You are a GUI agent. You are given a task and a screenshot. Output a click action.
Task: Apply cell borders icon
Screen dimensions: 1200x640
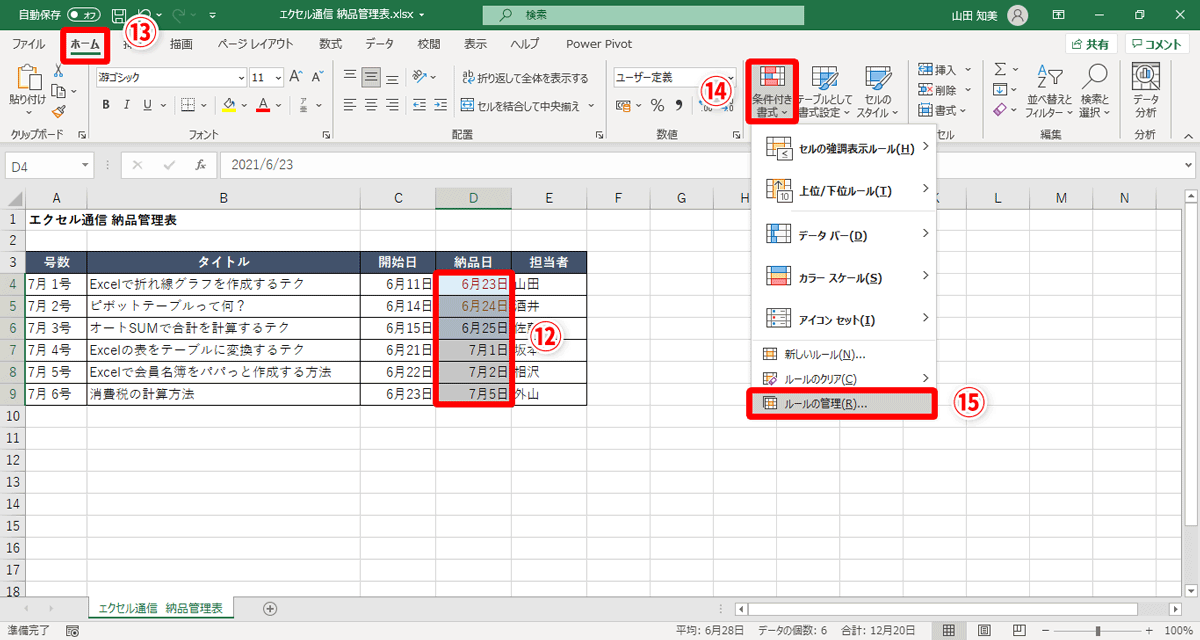[190, 104]
